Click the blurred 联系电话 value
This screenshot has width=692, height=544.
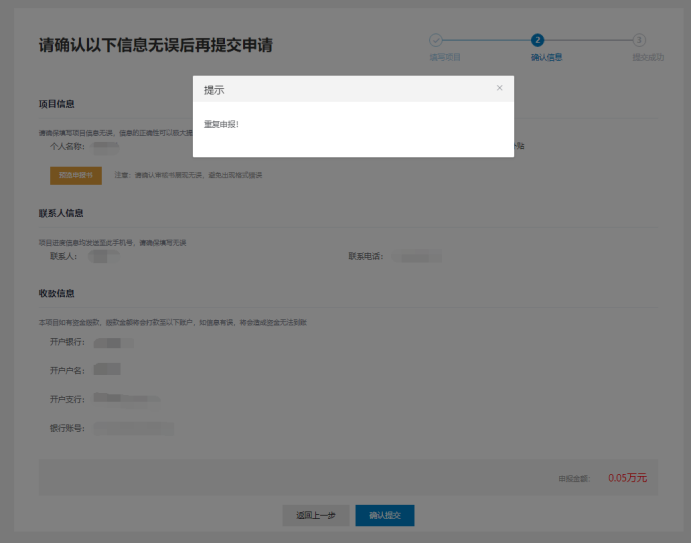pos(417,256)
